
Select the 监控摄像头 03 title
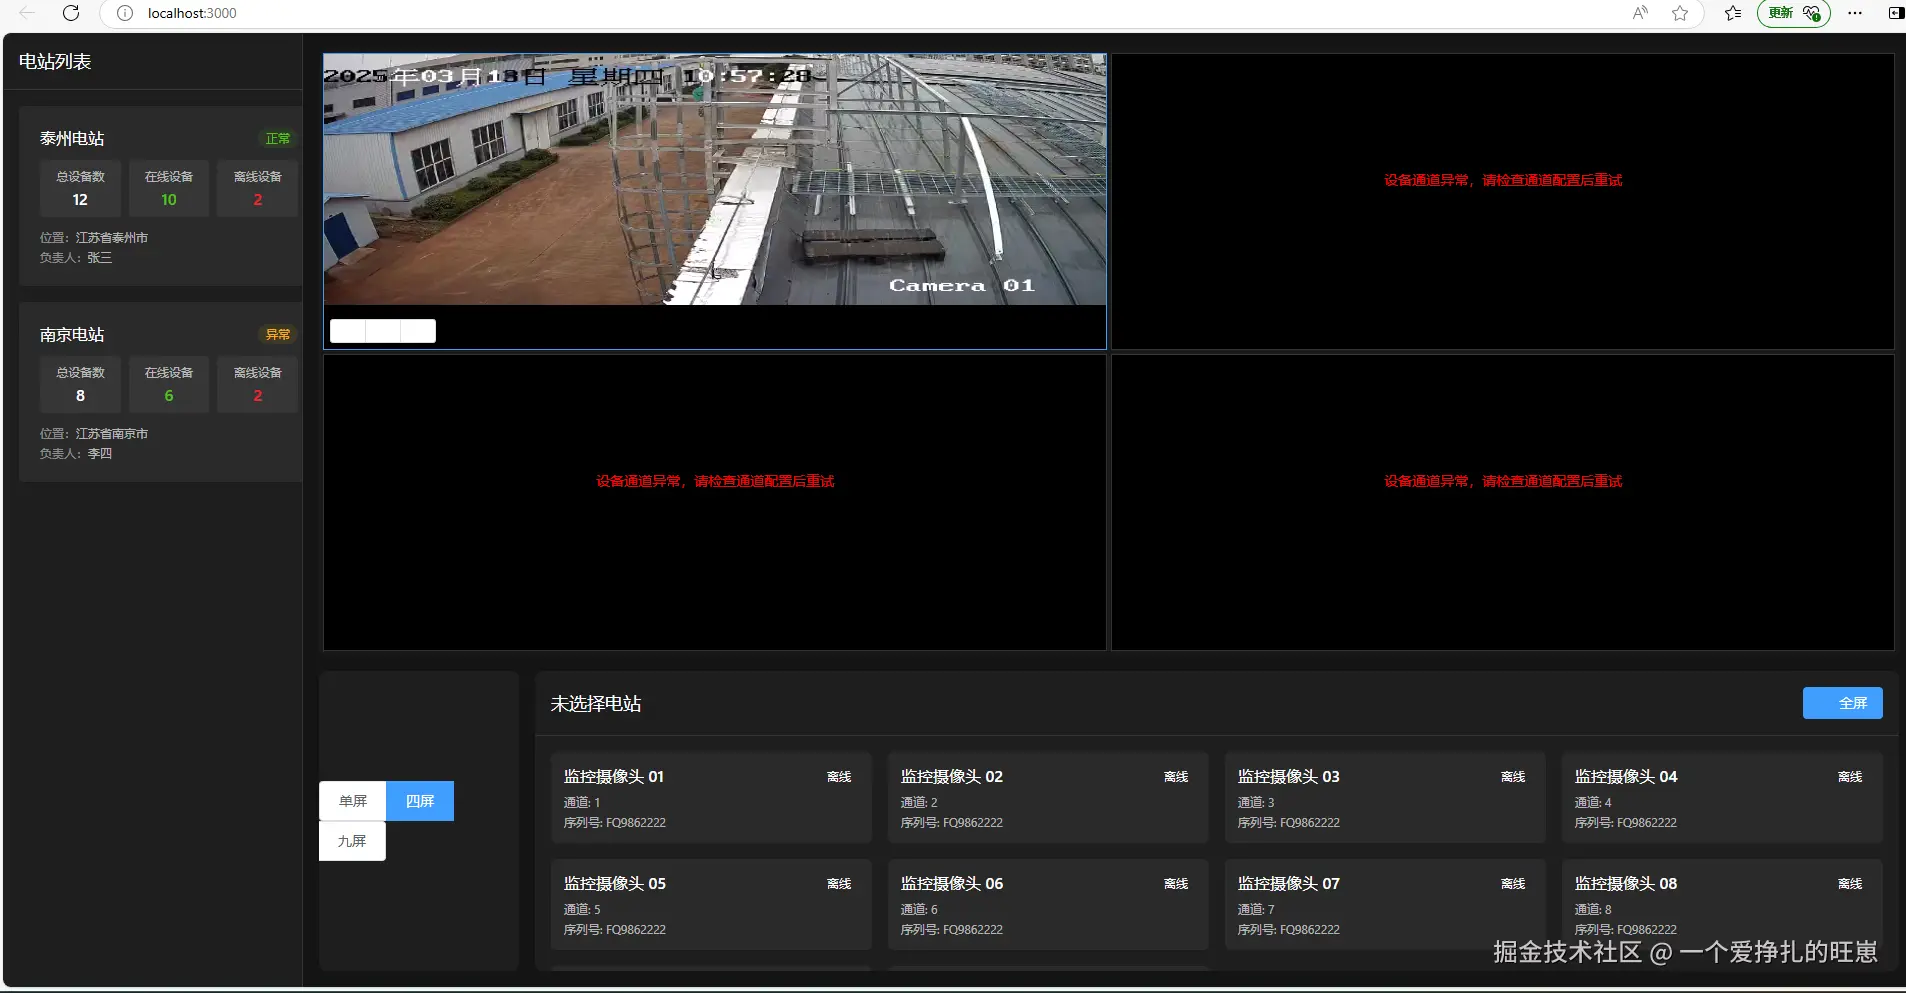tap(1289, 777)
